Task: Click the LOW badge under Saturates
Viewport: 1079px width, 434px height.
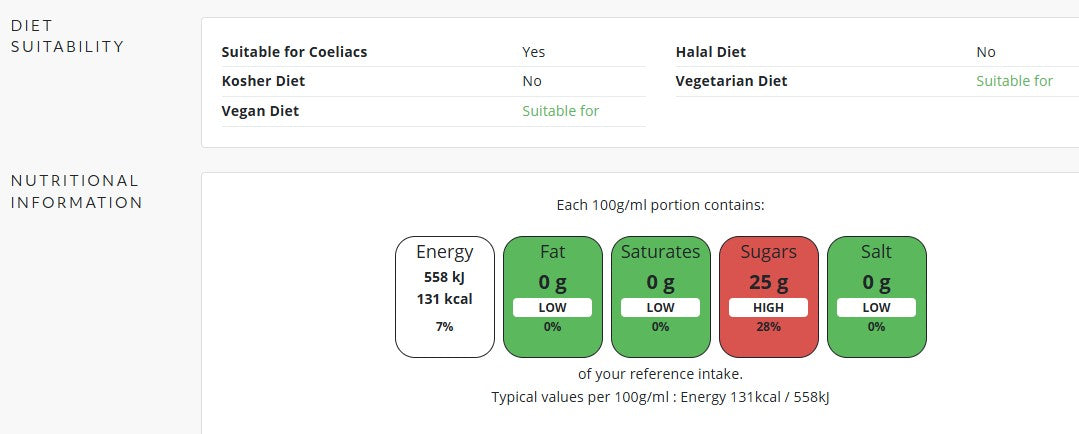Action: [x=661, y=307]
